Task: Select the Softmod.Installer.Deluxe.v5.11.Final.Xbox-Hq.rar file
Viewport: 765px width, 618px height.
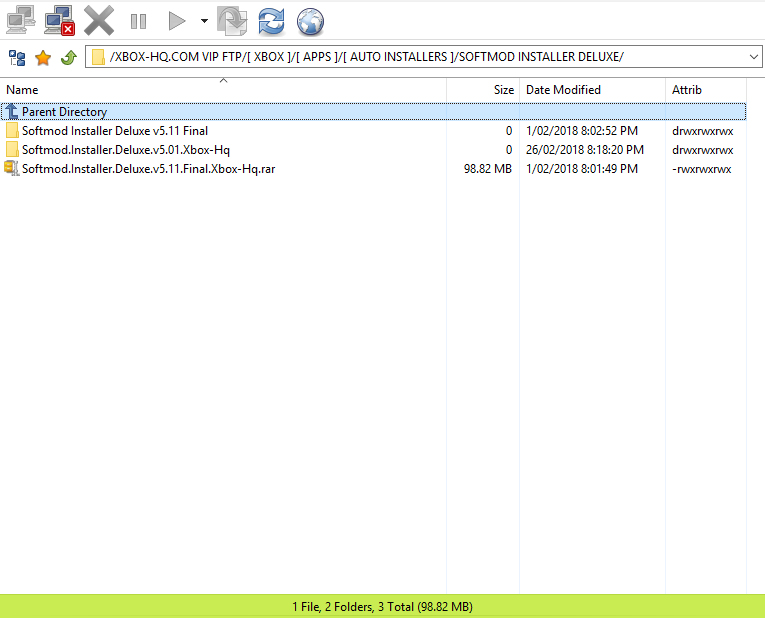Action: [x=148, y=169]
